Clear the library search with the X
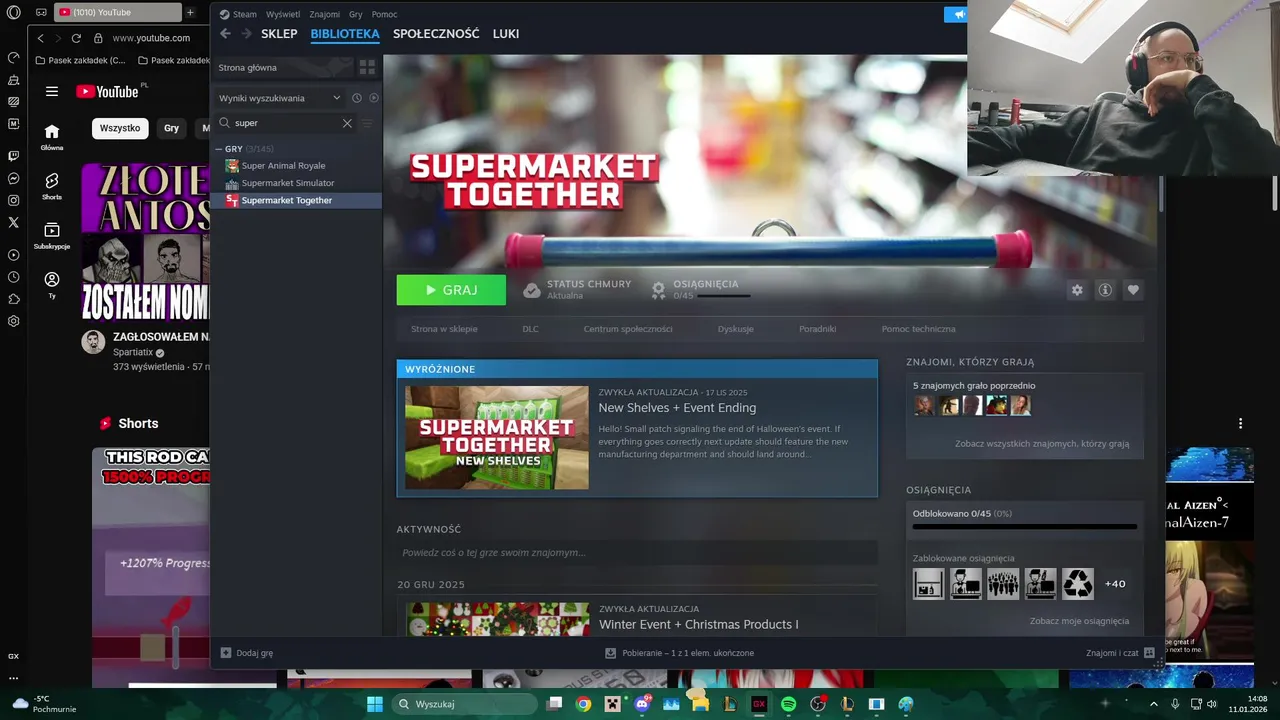The image size is (1280, 720). pyautogui.click(x=347, y=123)
